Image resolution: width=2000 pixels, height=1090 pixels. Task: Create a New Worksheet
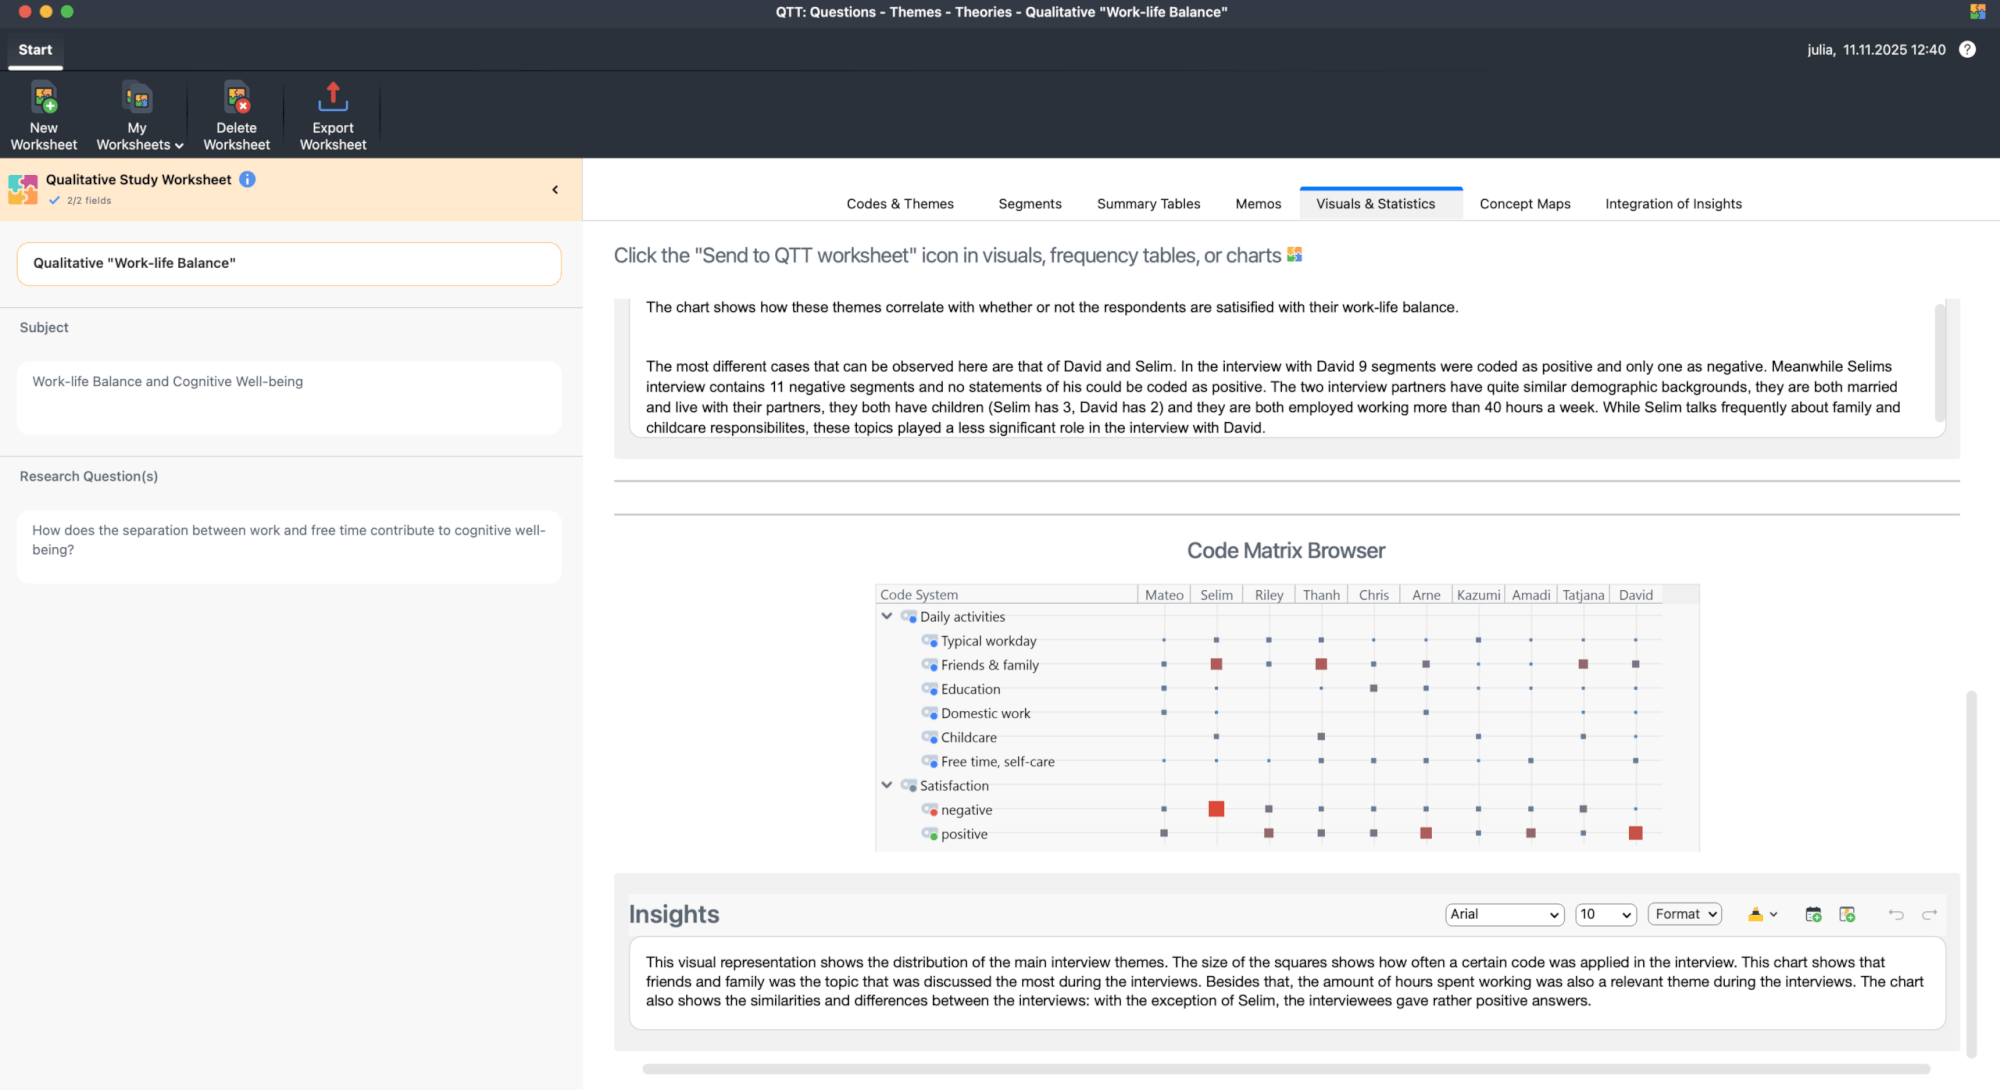click(x=44, y=116)
